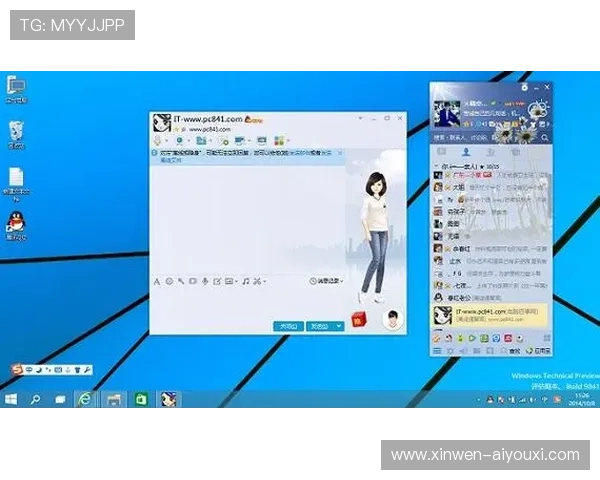
Task: Open the skin changer icon in the QQ panel title bar
Action: [524, 88]
